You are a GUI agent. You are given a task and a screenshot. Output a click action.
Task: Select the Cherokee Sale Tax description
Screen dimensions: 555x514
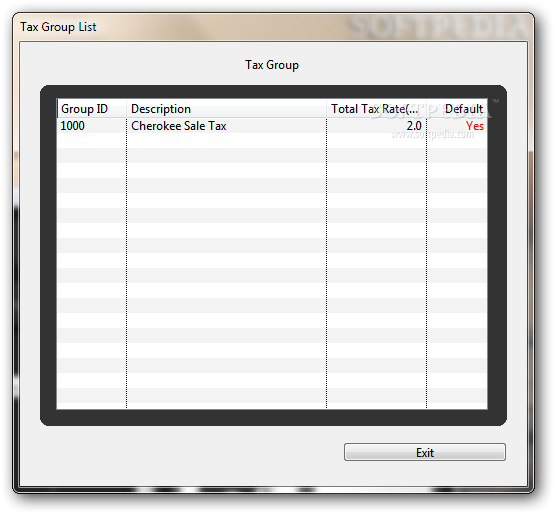pyautogui.click(x=179, y=126)
